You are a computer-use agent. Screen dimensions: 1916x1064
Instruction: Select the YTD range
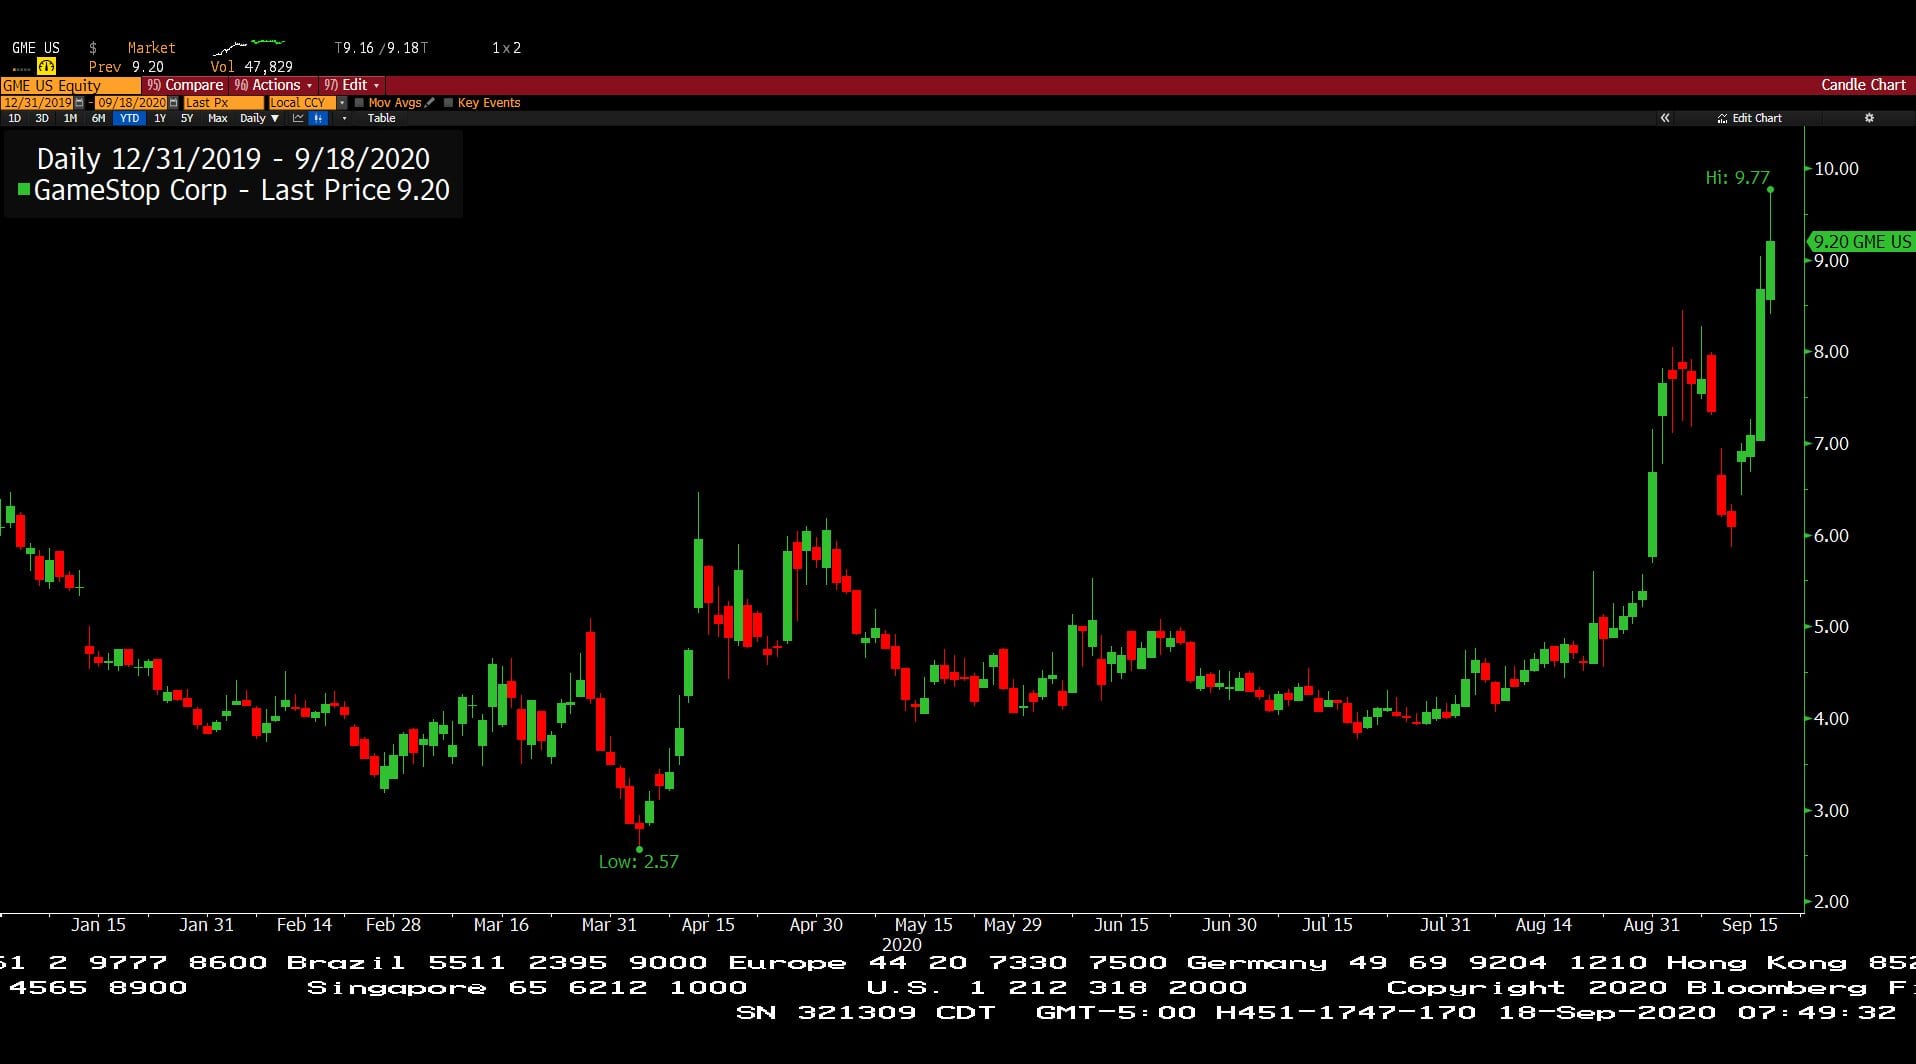(x=130, y=118)
